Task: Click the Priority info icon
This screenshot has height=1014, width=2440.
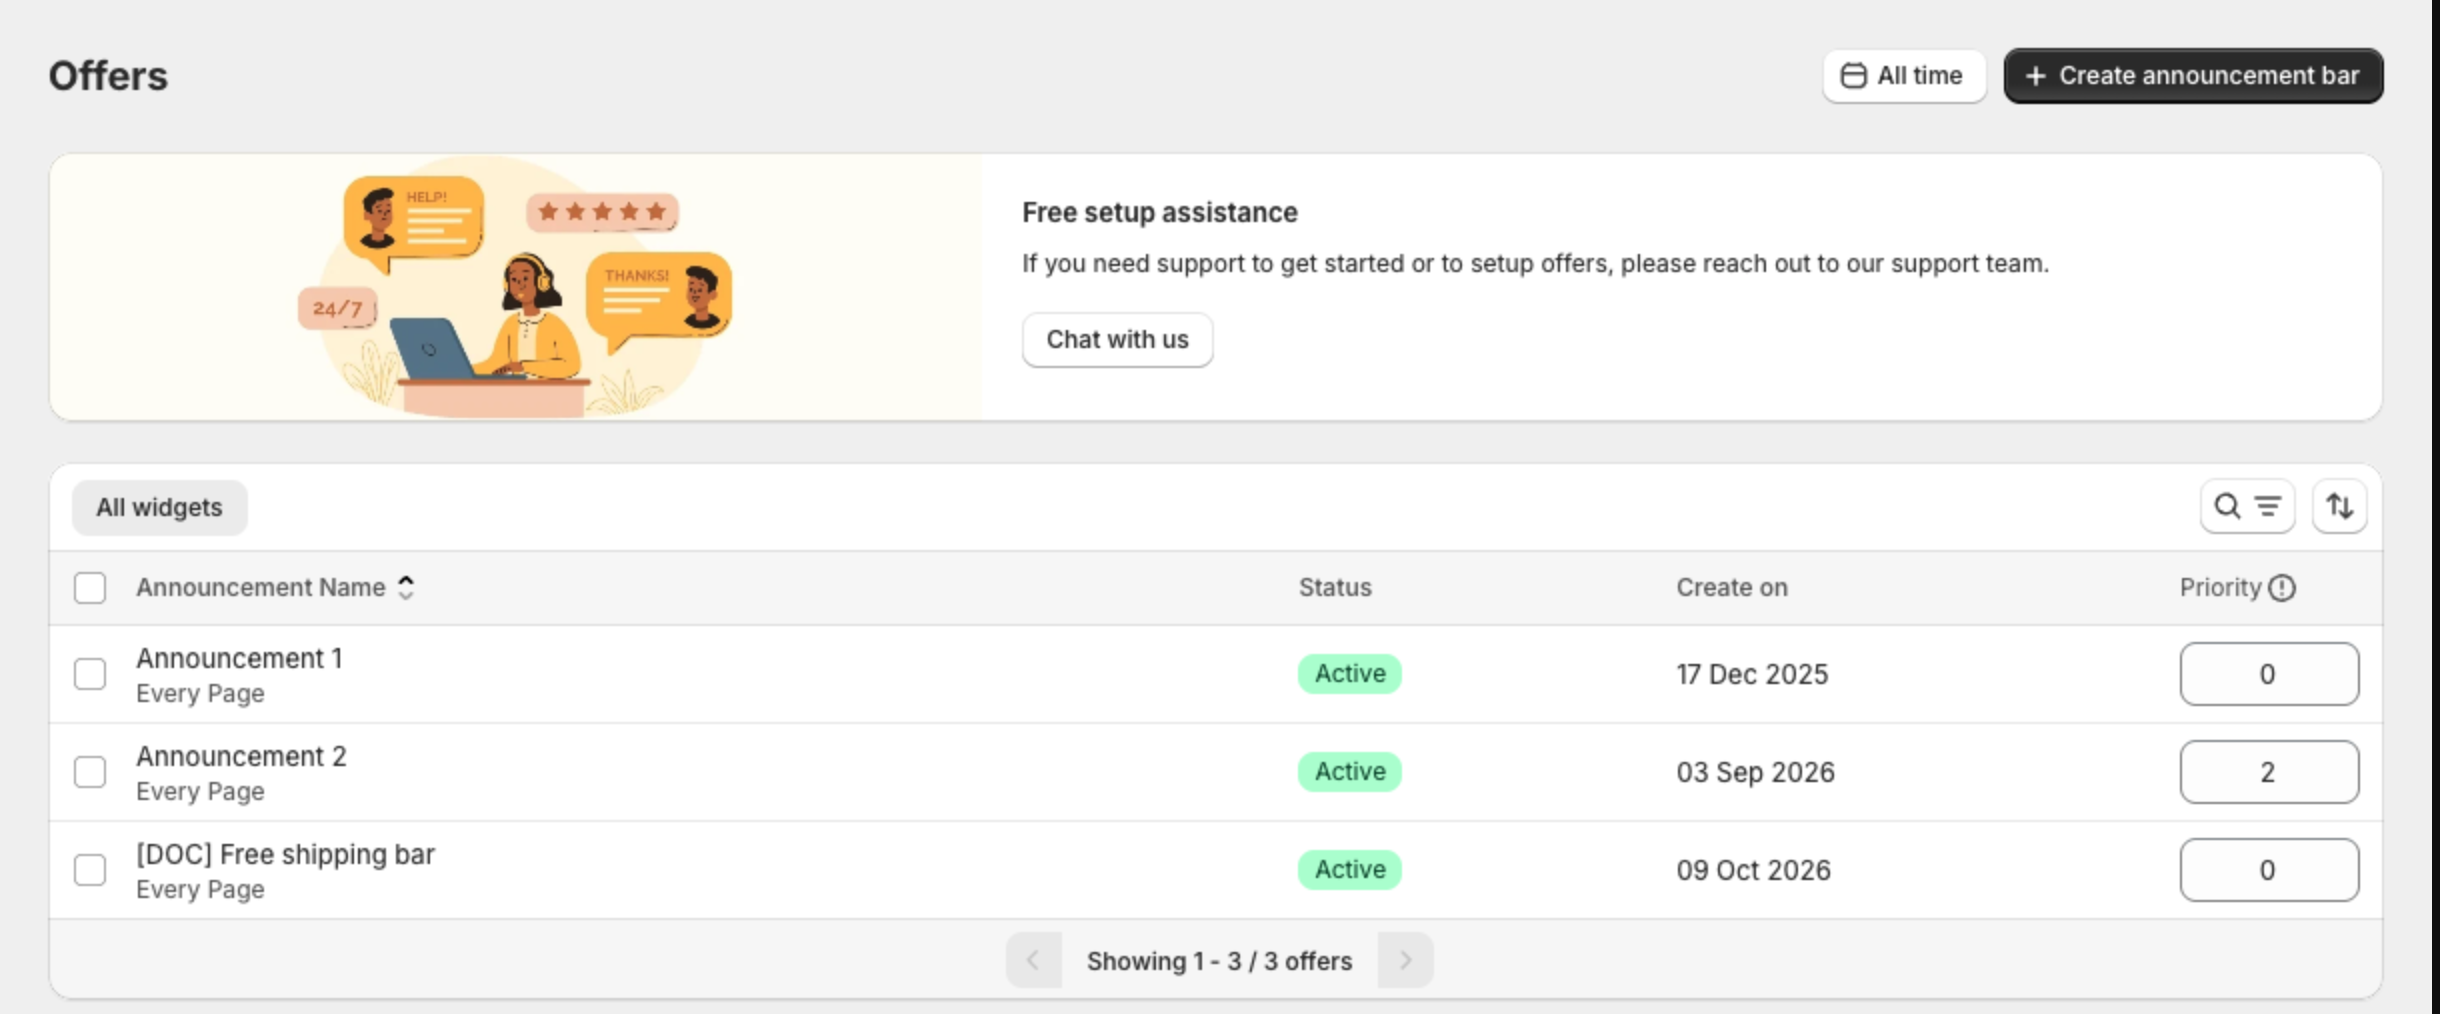Action: click(2282, 588)
